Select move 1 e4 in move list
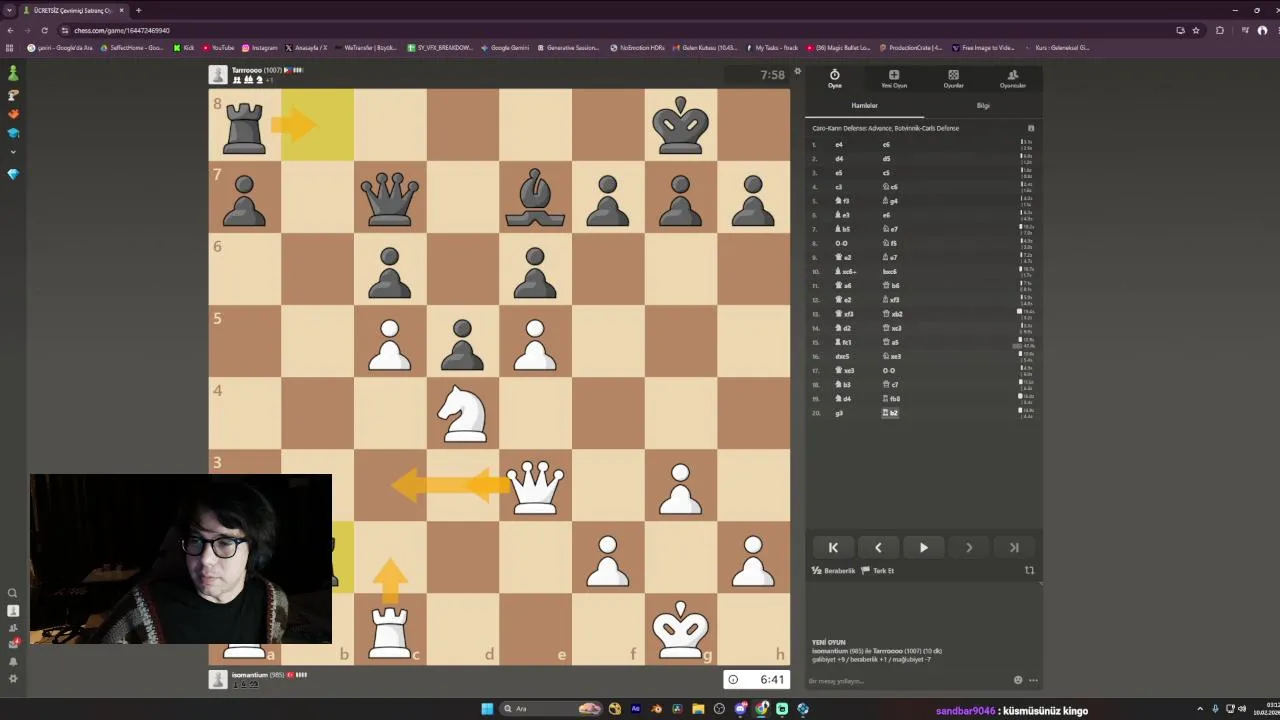This screenshot has height=720, width=1280. tap(839, 144)
